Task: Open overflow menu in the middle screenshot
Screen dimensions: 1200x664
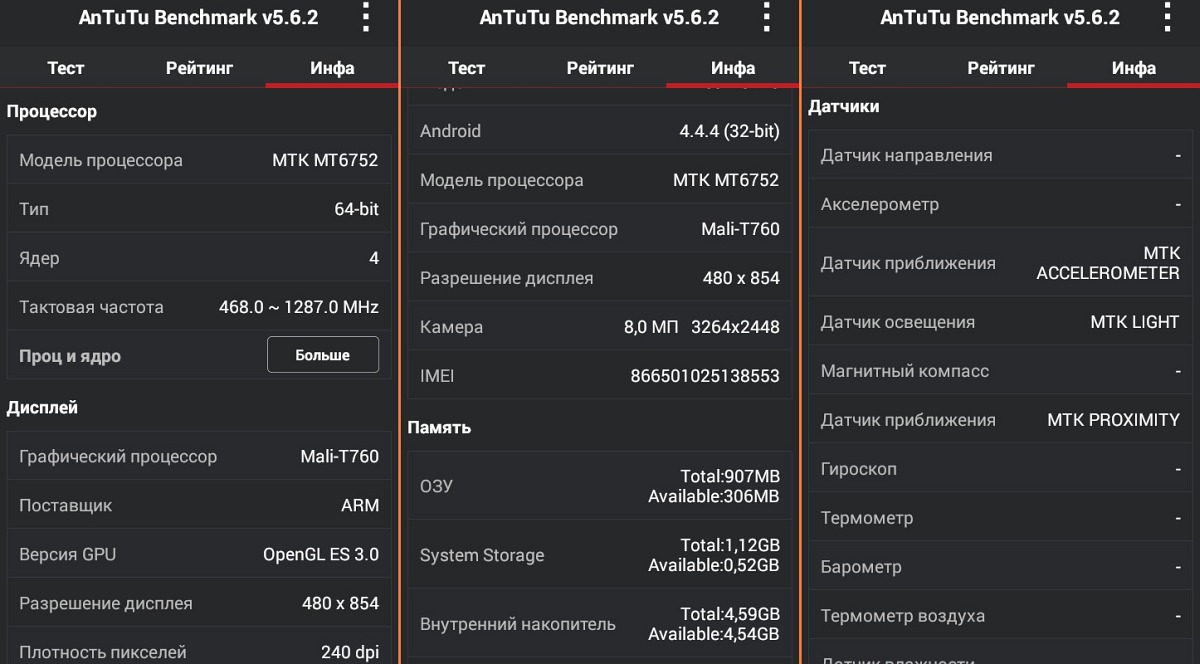Action: click(x=767, y=17)
